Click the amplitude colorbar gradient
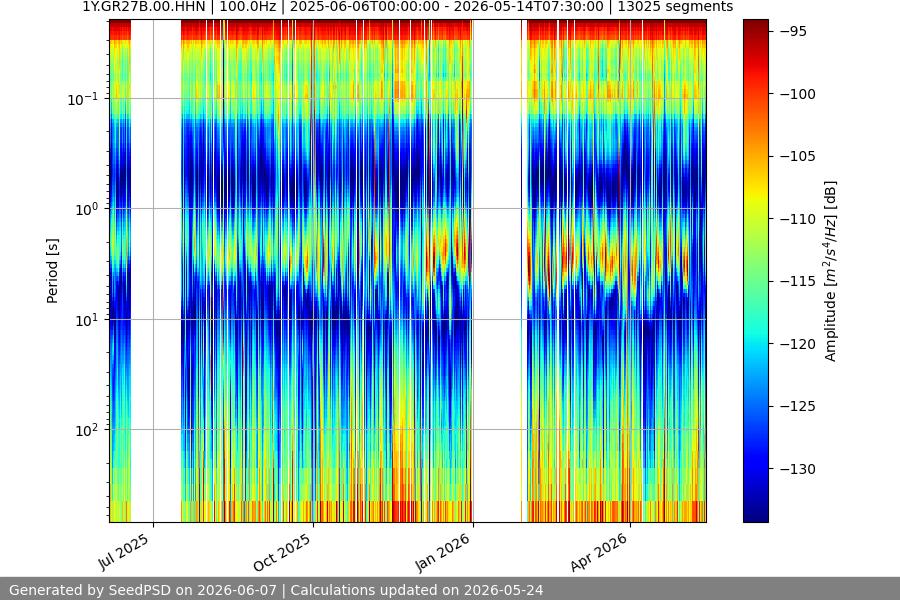Viewport: 900px width, 600px height. click(755, 271)
